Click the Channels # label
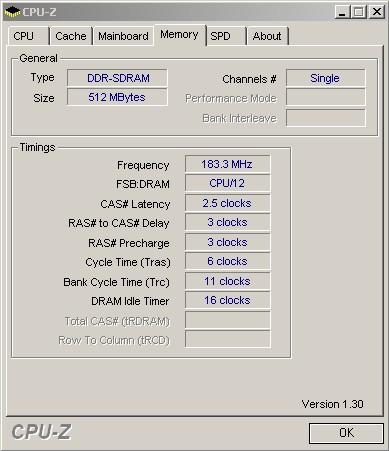 [x=249, y=79]
